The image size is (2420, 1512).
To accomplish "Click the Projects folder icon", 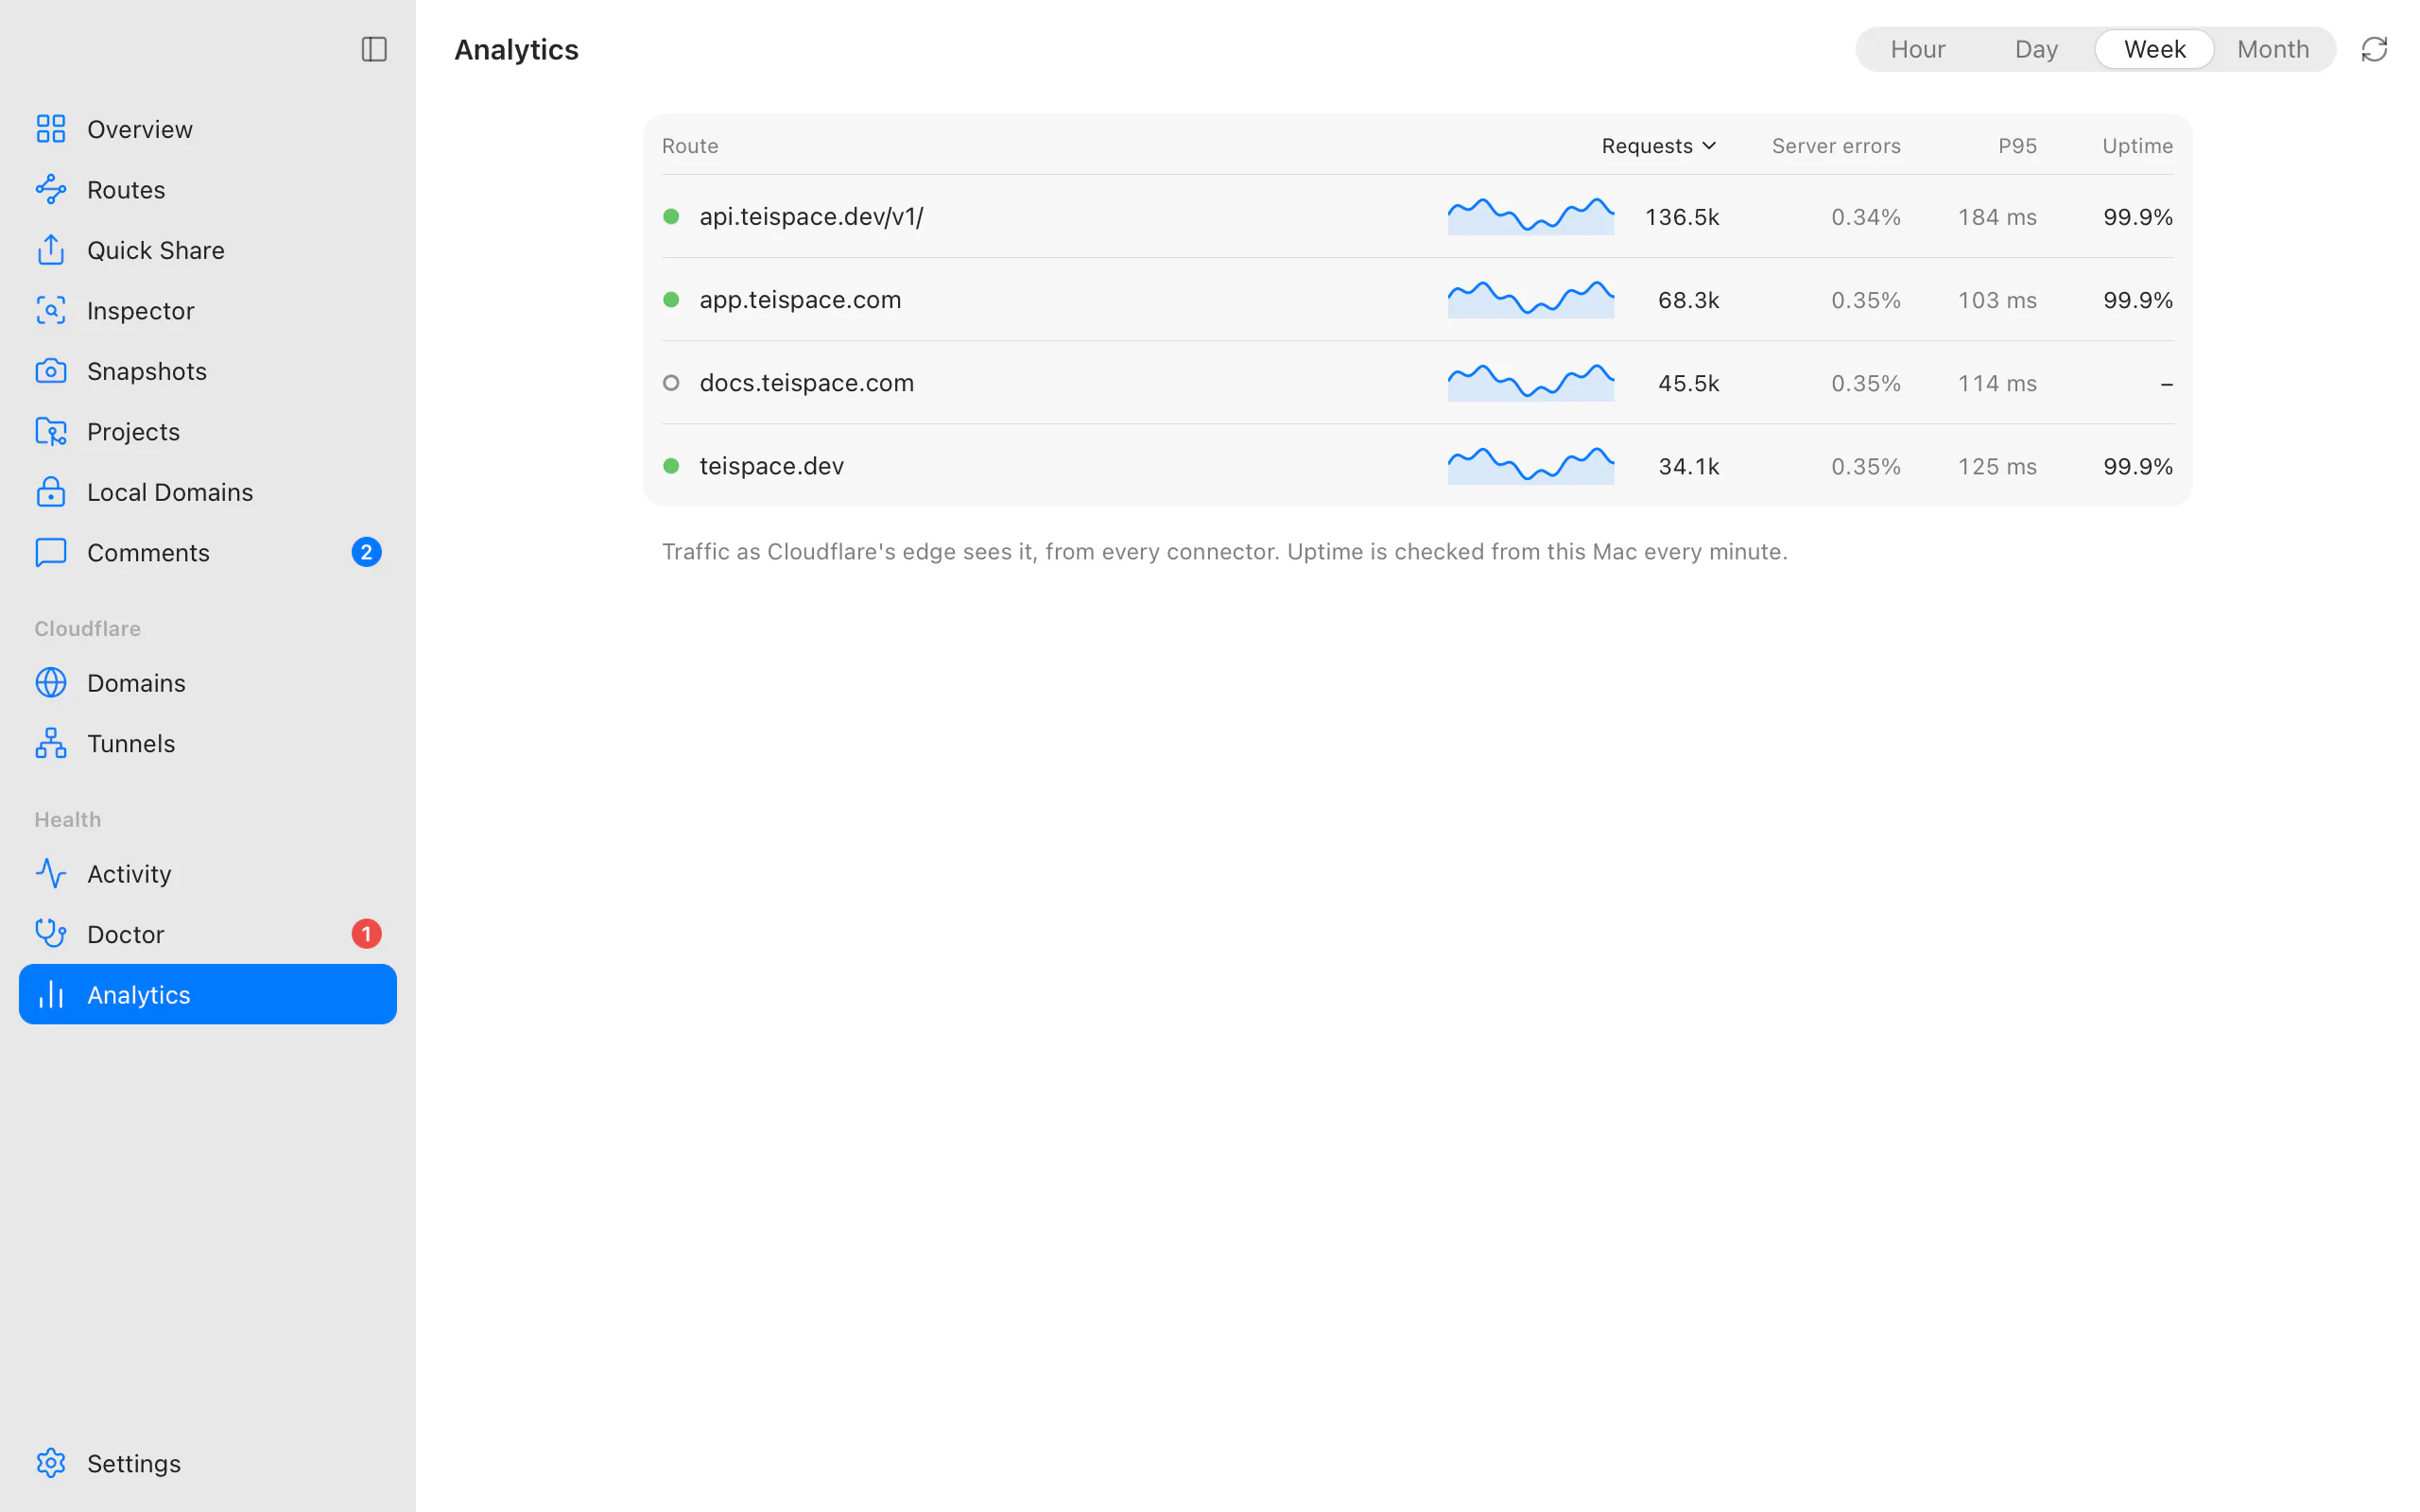I will [50, 431].
